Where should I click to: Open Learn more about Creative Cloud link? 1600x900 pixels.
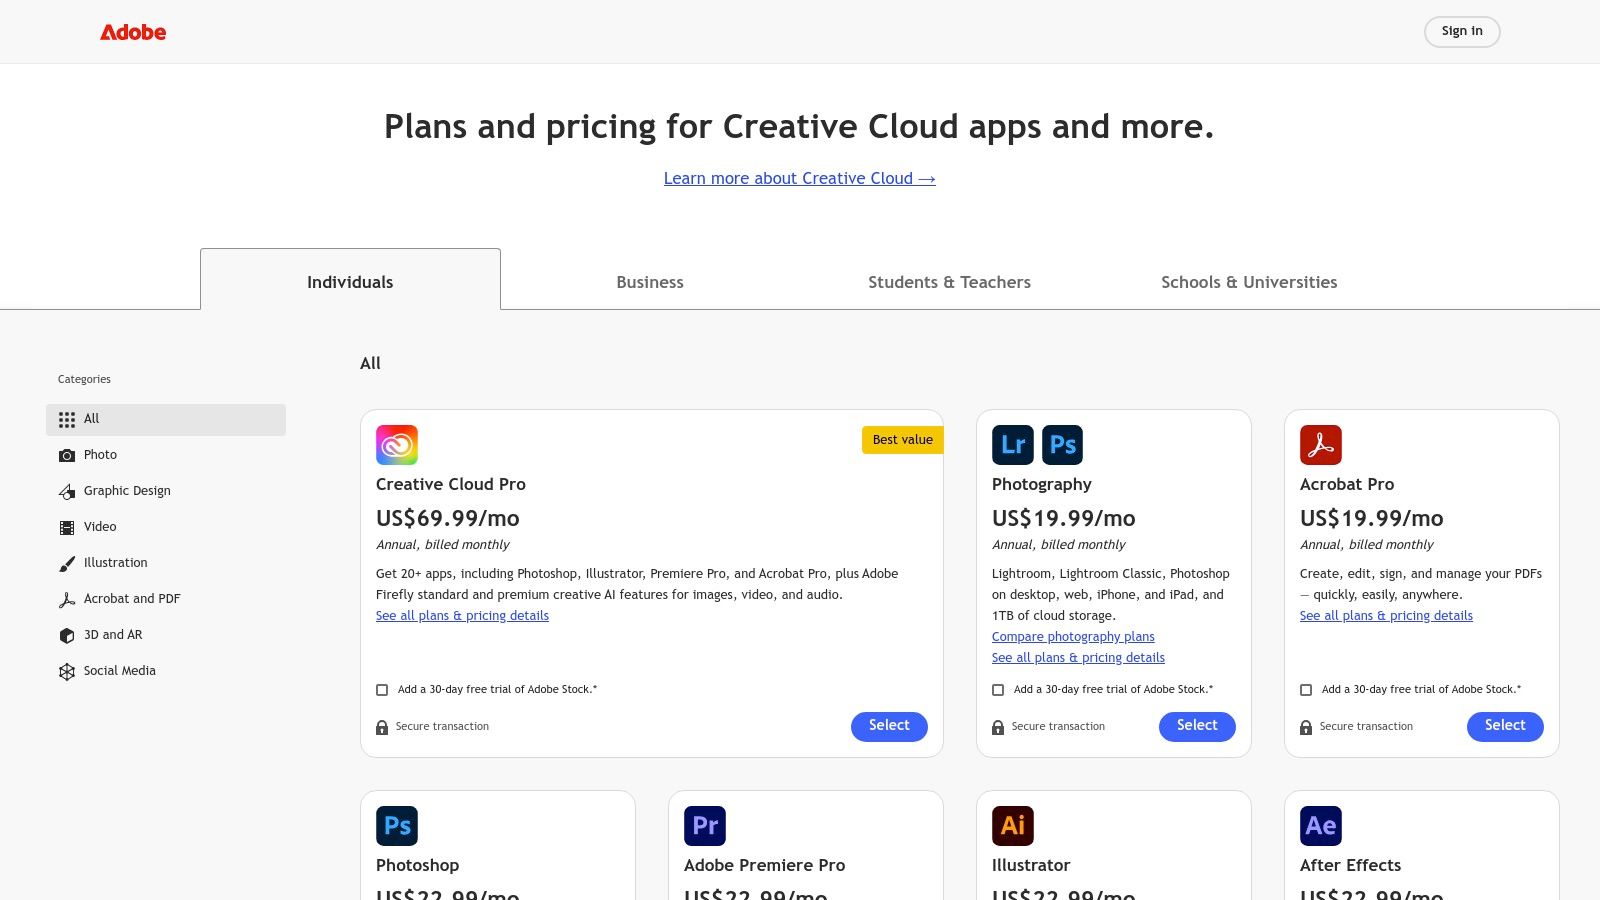click(800, 178)
